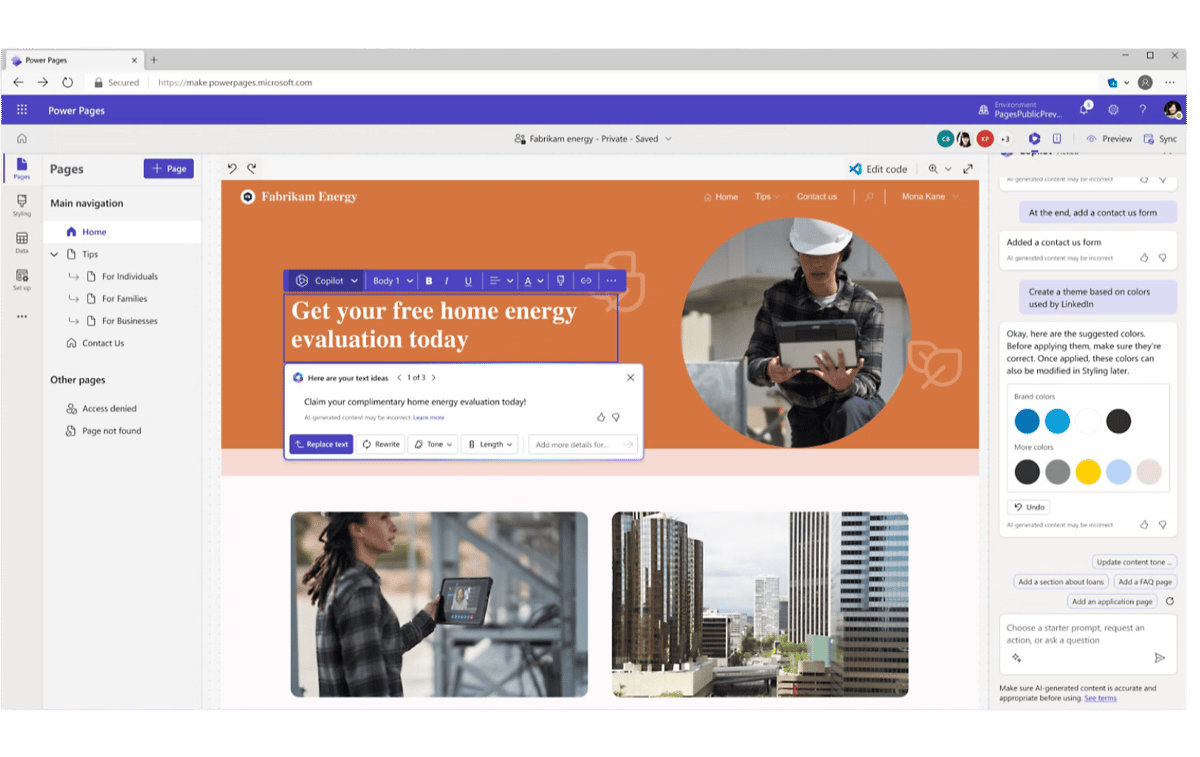1200x757 pixels.
Task: Apply italic formatting
Action: coord(447,281)
